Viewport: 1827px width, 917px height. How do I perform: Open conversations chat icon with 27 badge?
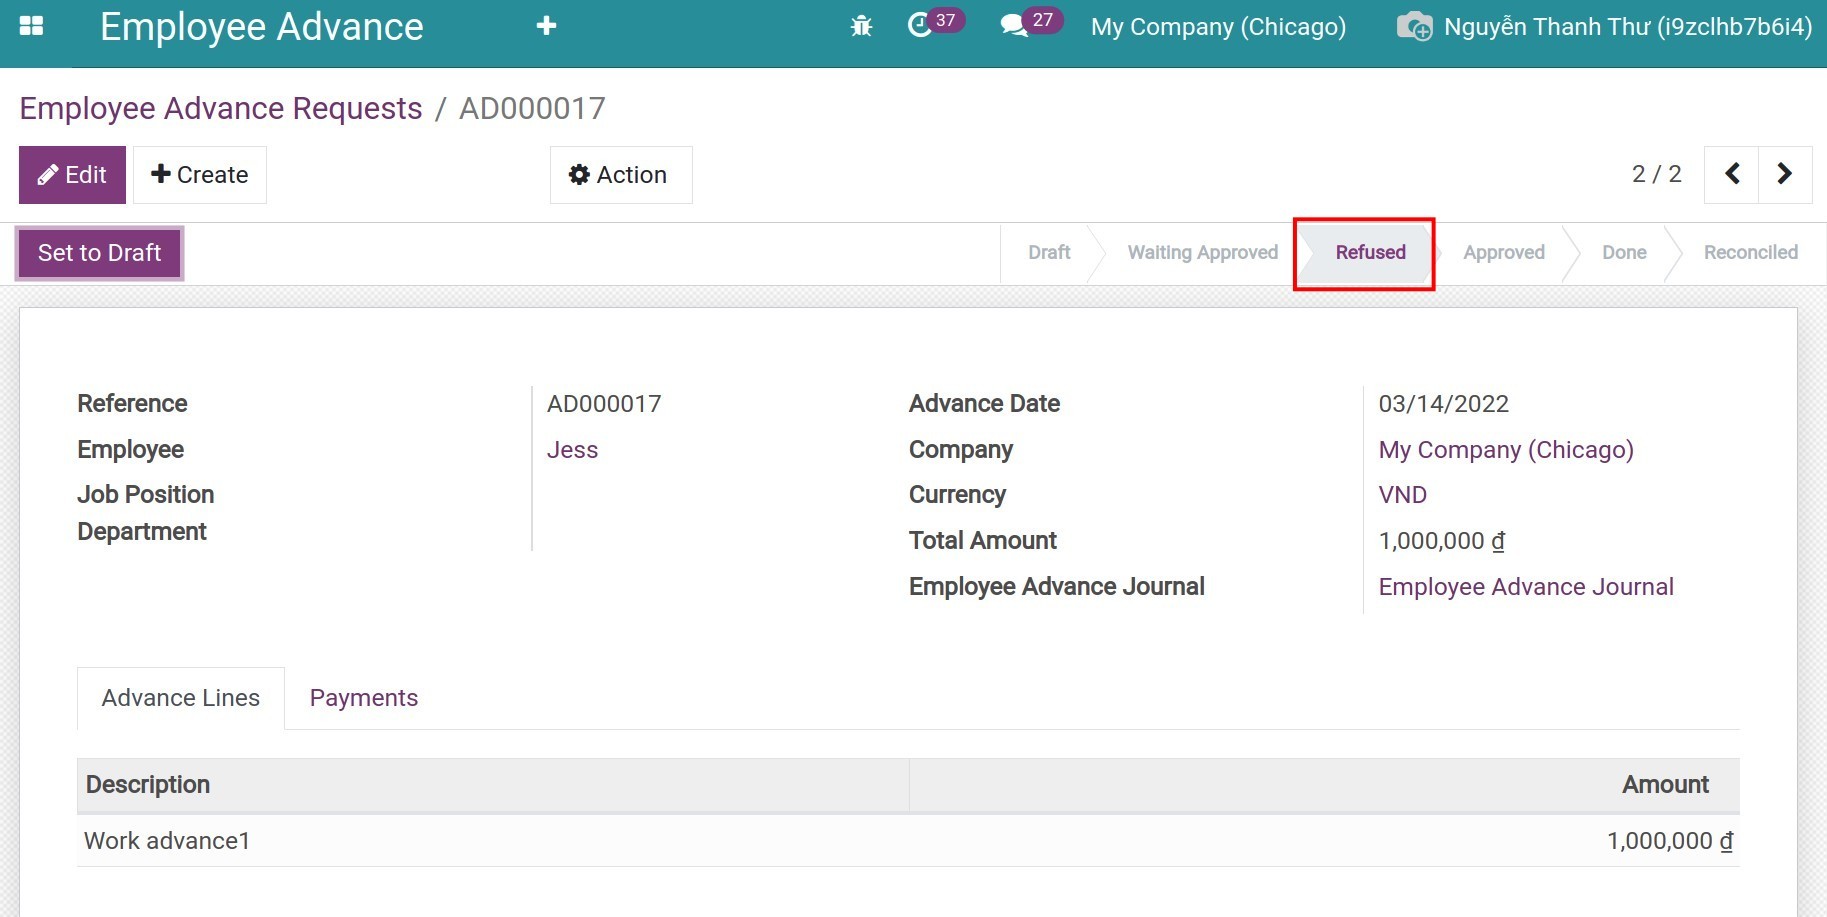pyautogui.click(x=1014, y=25)
